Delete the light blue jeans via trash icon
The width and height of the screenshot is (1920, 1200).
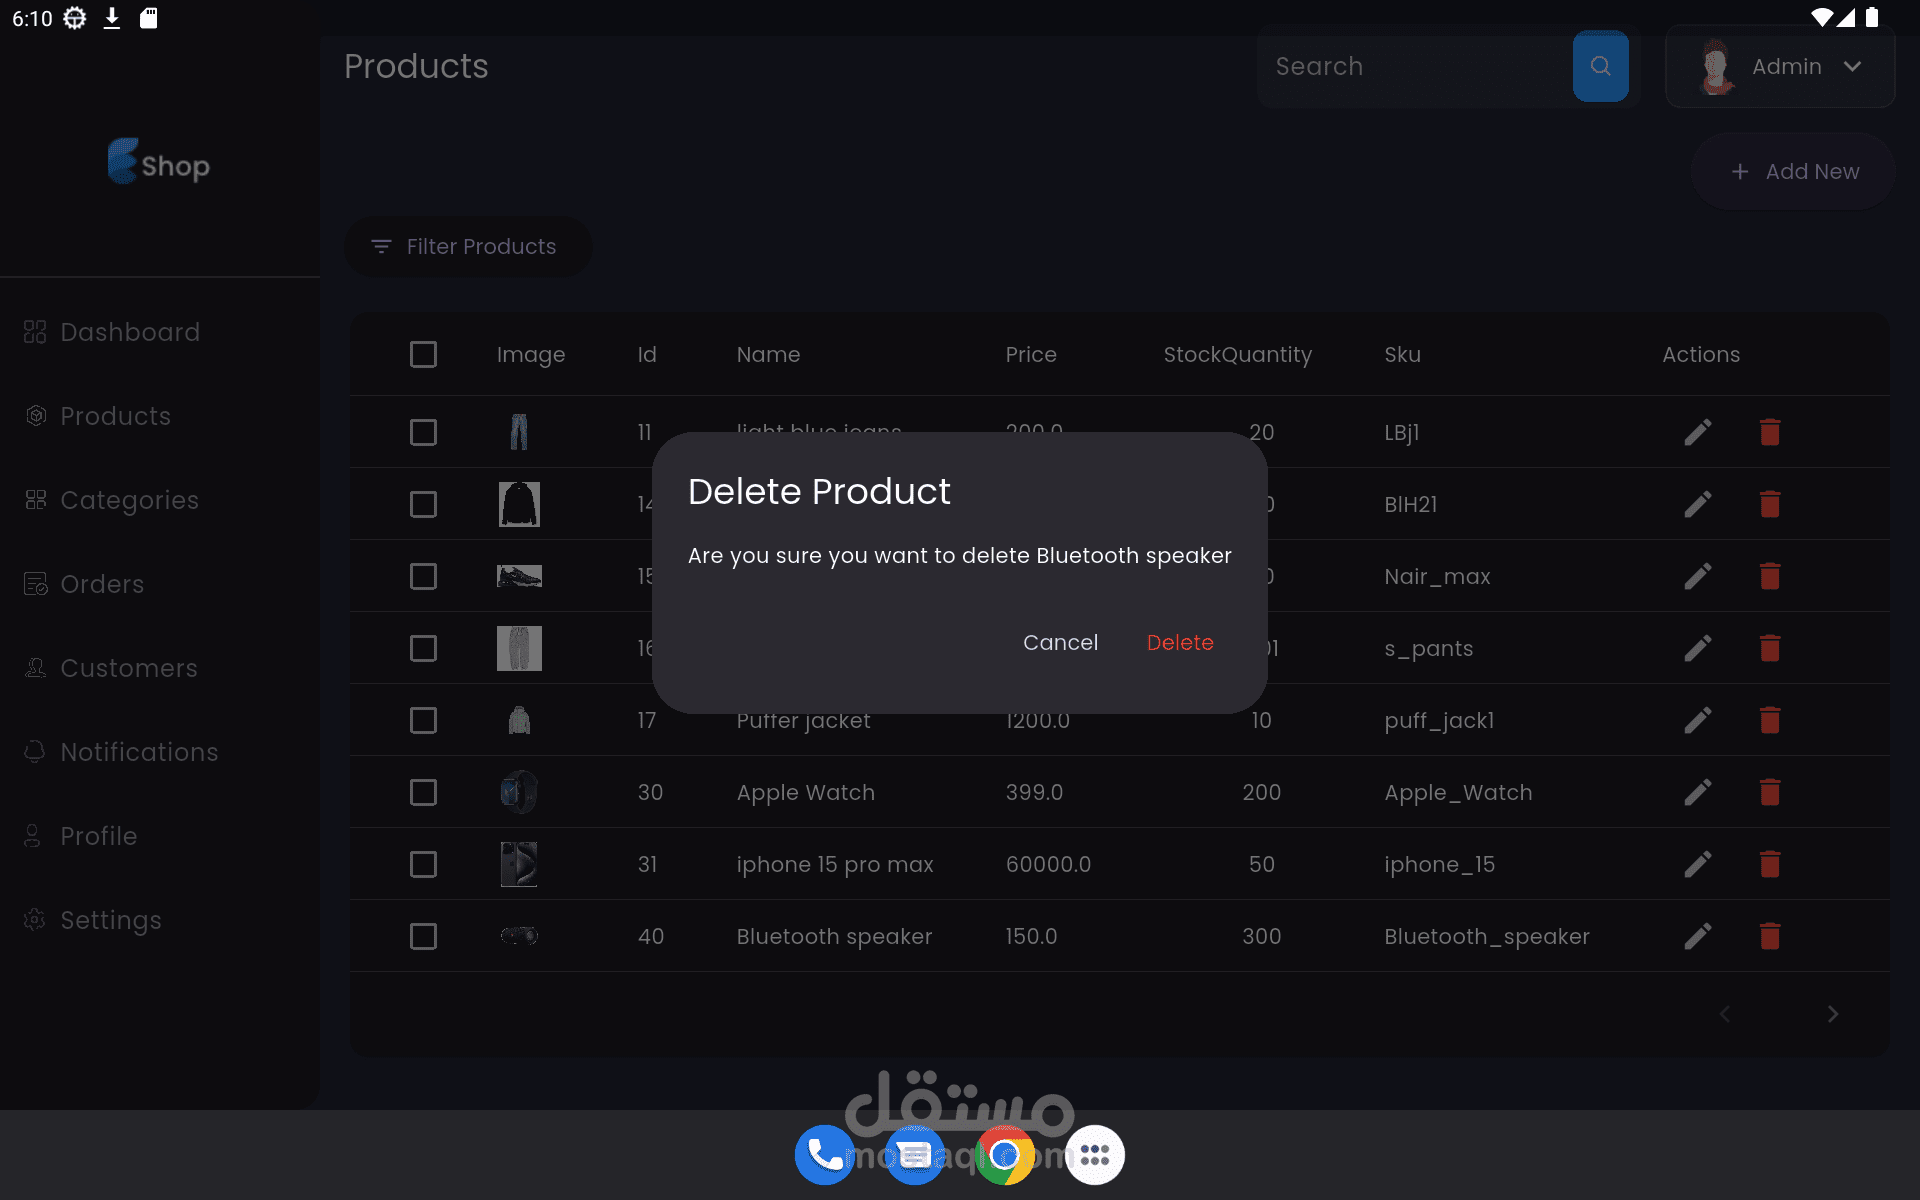(1769, 432)
